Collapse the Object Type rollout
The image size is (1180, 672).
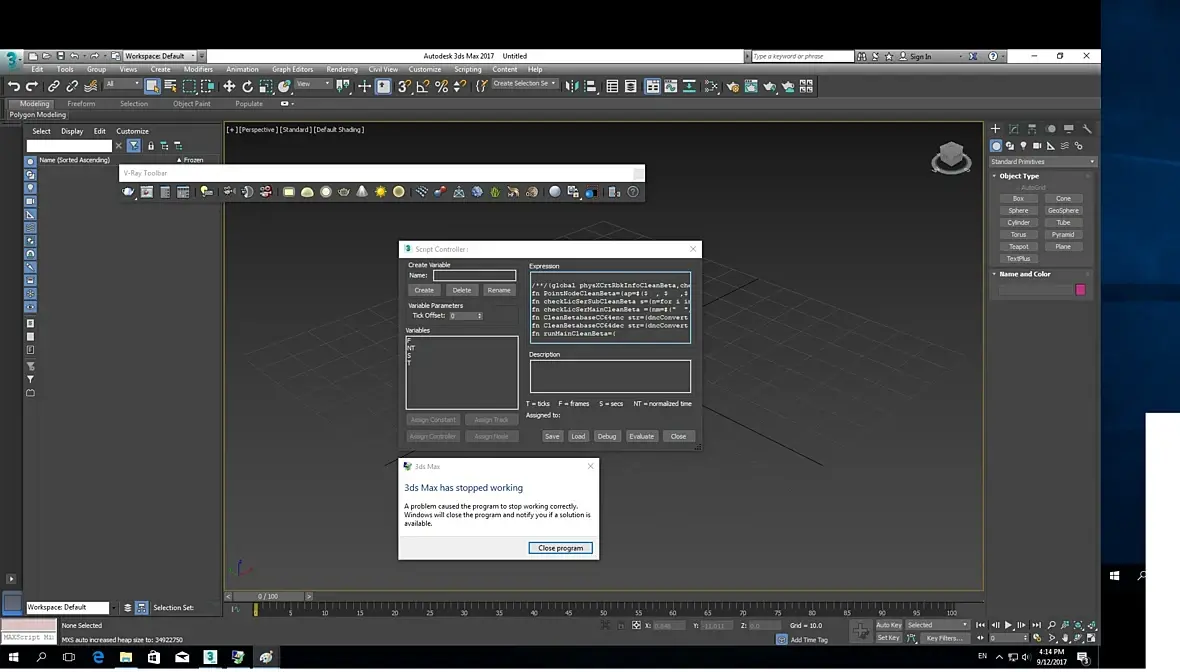[x=1019, y=176]
